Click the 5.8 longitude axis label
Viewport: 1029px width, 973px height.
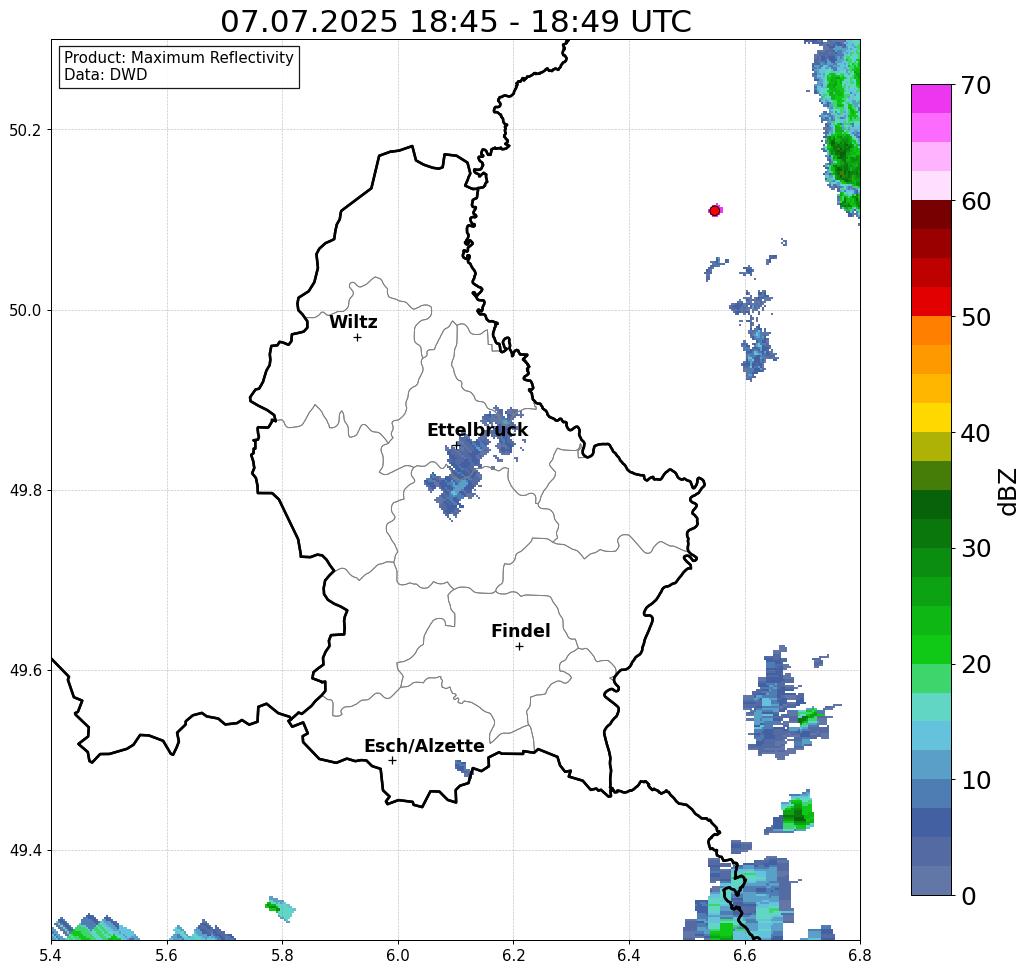click(282, 955)
